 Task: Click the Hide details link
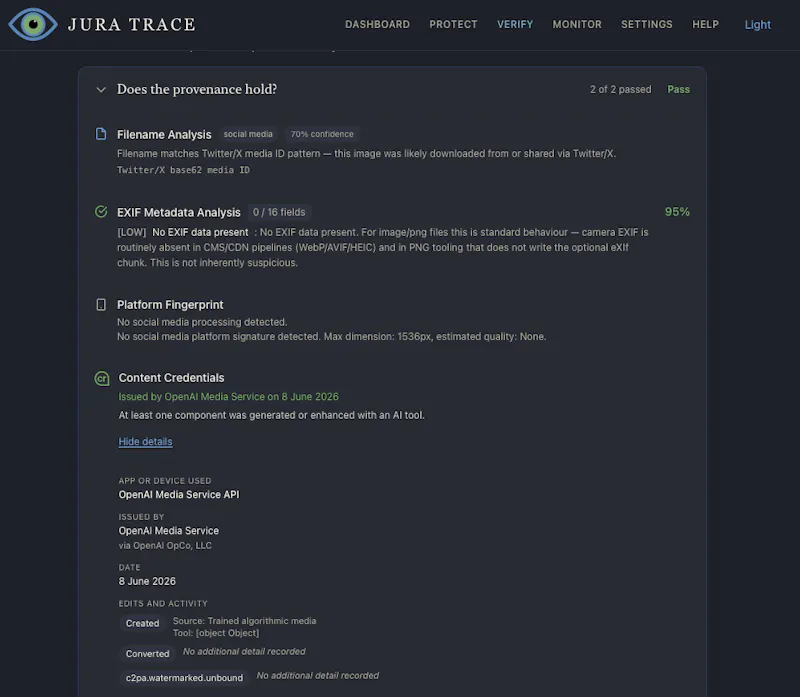coord(145,441)
